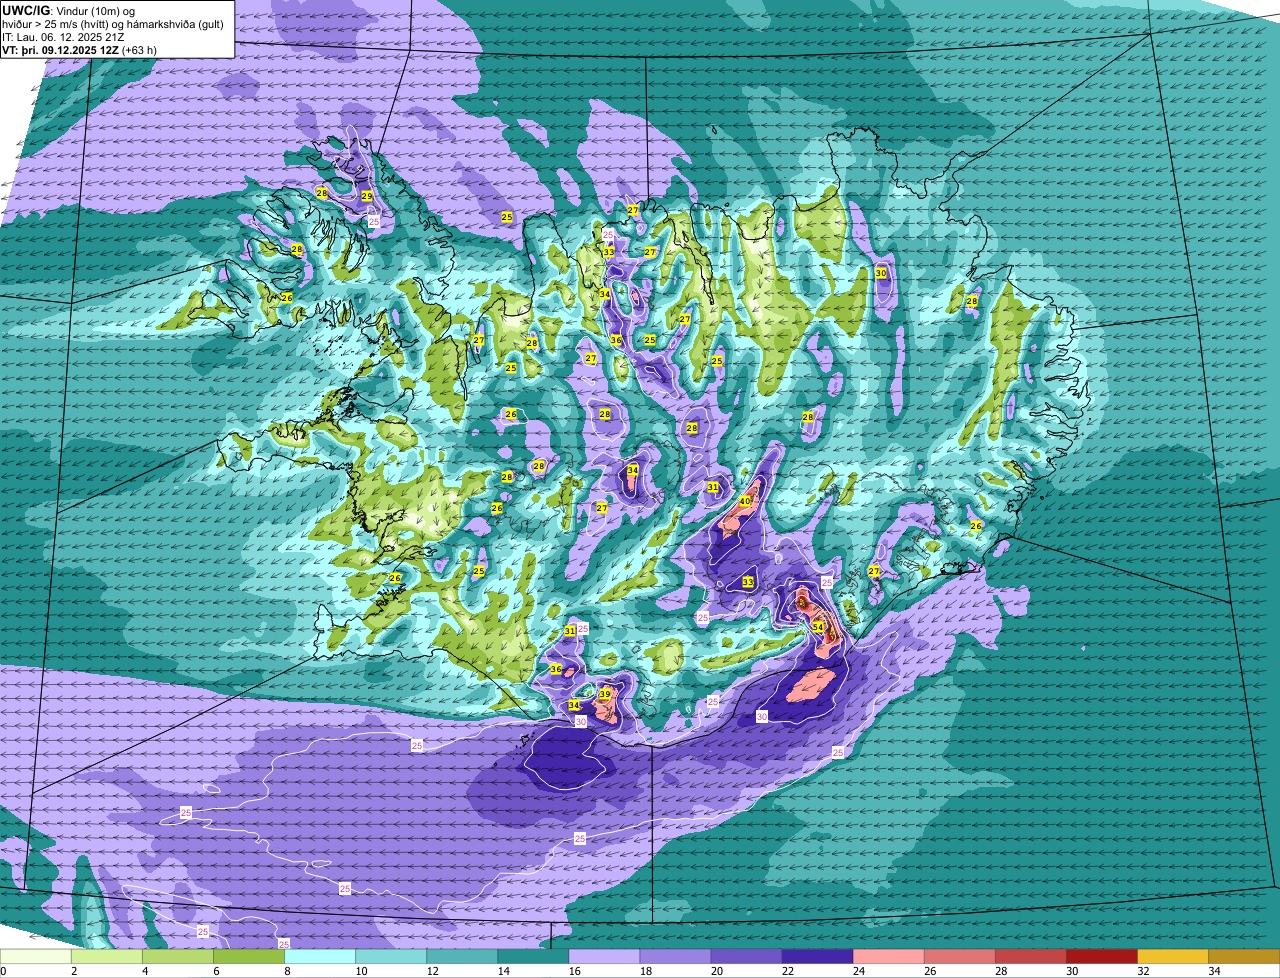Select the dark gold swatch above 34 m/s
Viewport: 1280px width, 978px height.
(1244, 957)
